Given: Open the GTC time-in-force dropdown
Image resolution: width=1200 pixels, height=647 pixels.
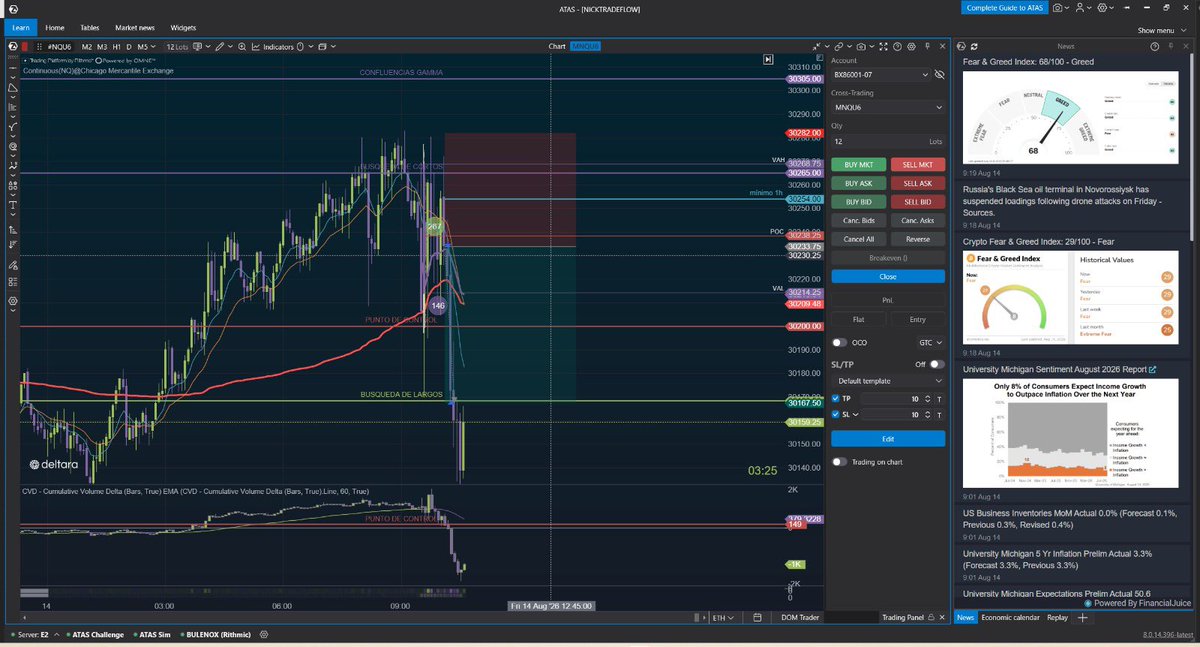Looking at the screenshot, I should tap(931, 342).
